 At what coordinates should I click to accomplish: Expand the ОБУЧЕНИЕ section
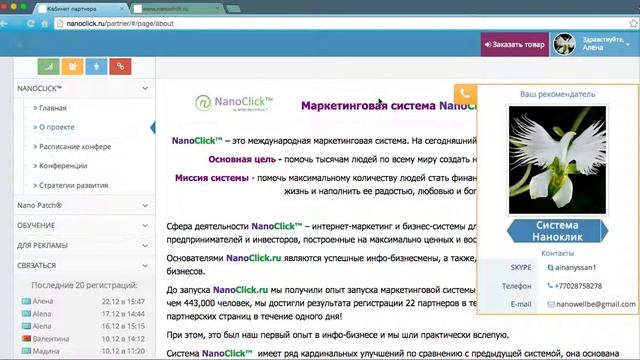84,225
